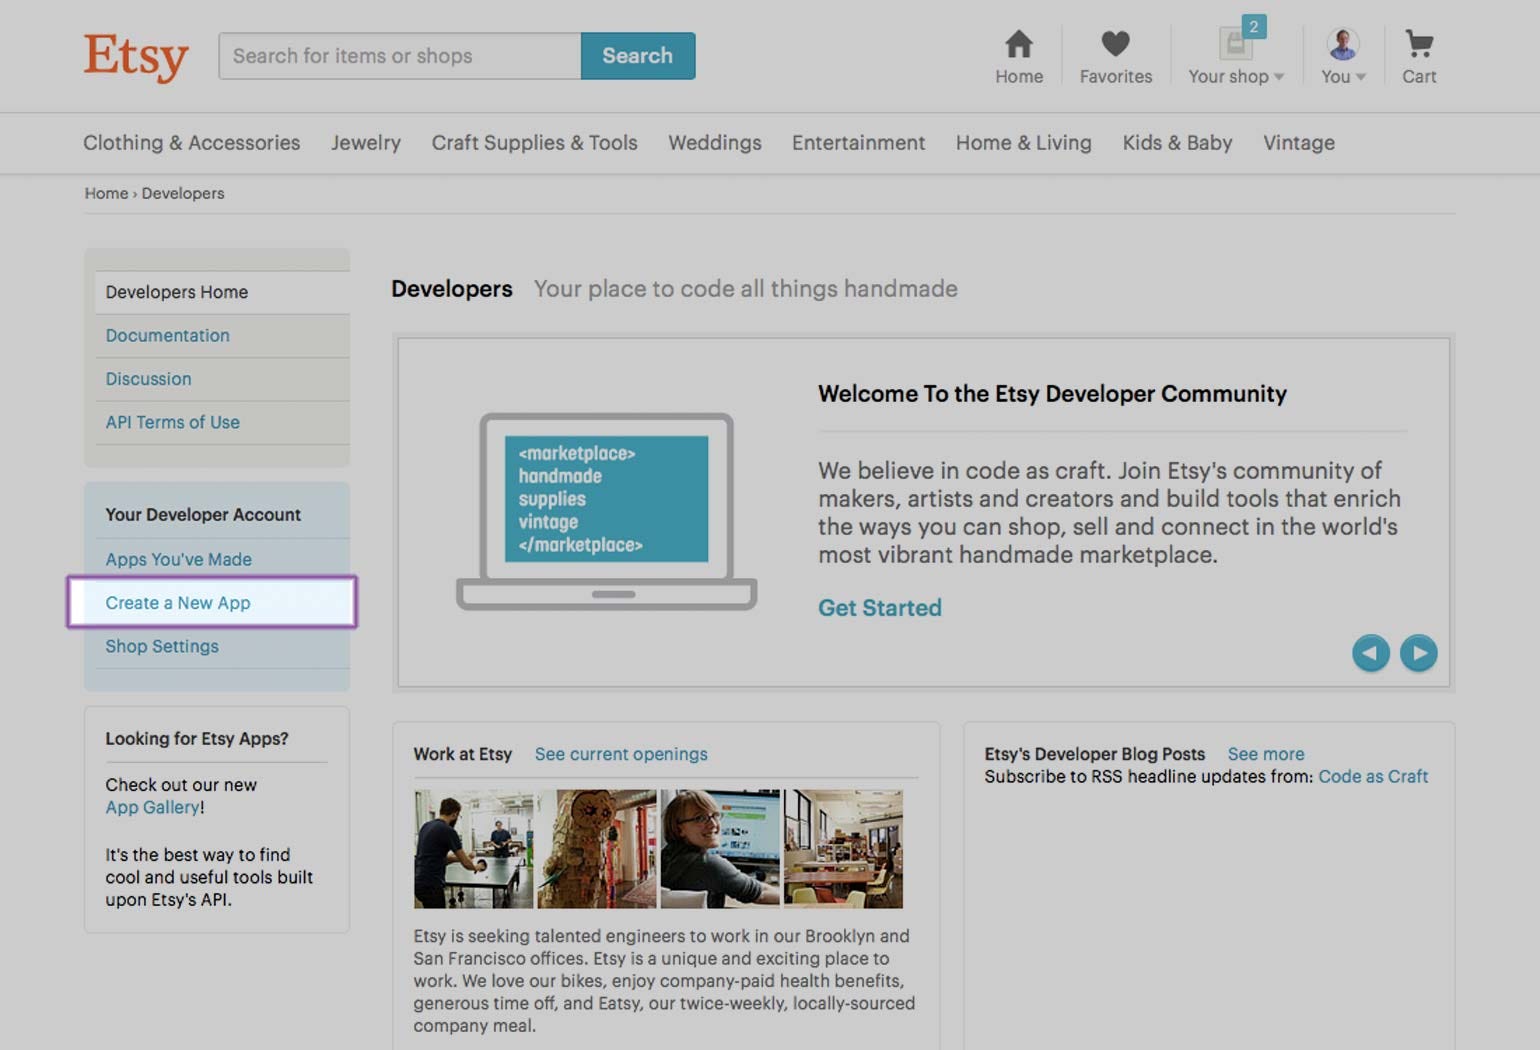
Task: Open Home & Living category
Action: 1023,143
